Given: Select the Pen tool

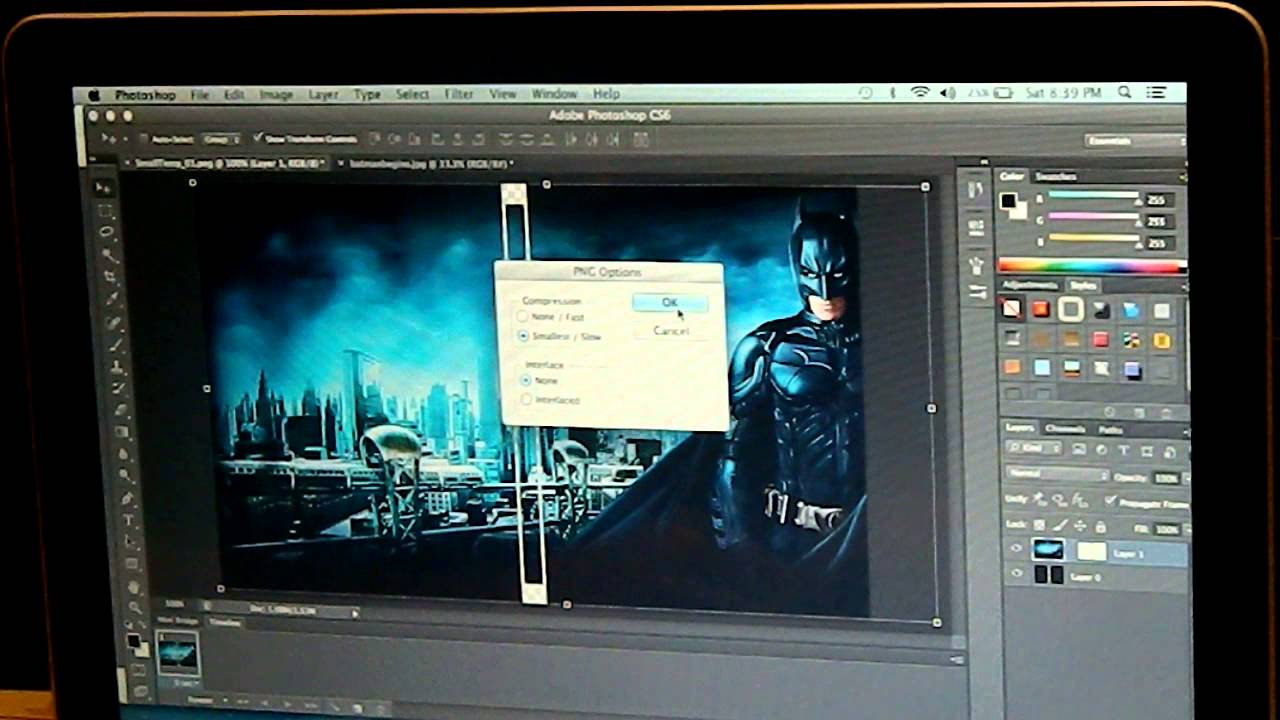Looking at the screenshot, I should [x=127, y=498].
